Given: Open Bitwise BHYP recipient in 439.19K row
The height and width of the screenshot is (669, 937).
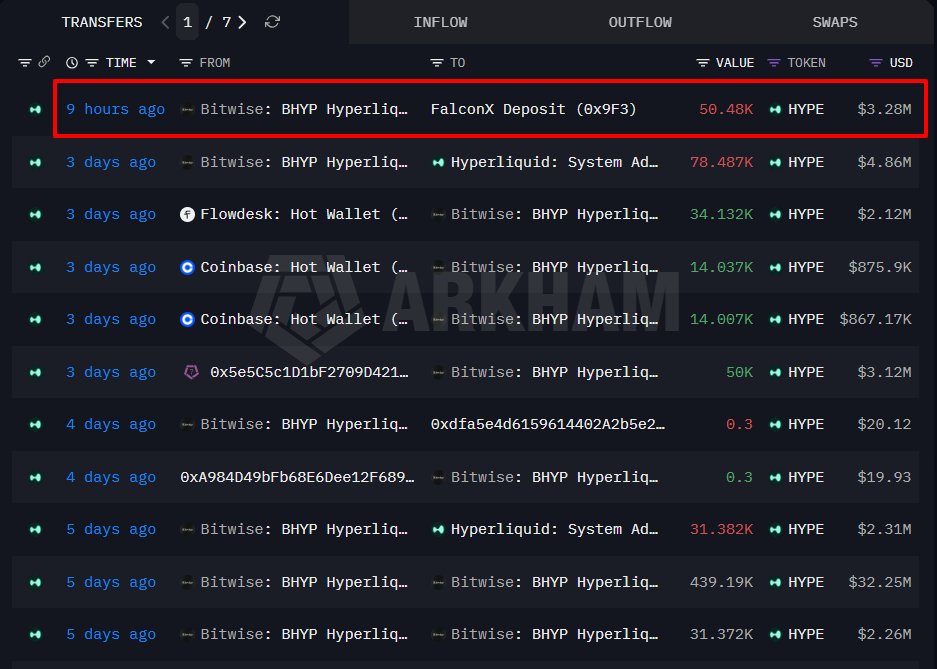Looking at the screenshot, I should click(554, 582).
